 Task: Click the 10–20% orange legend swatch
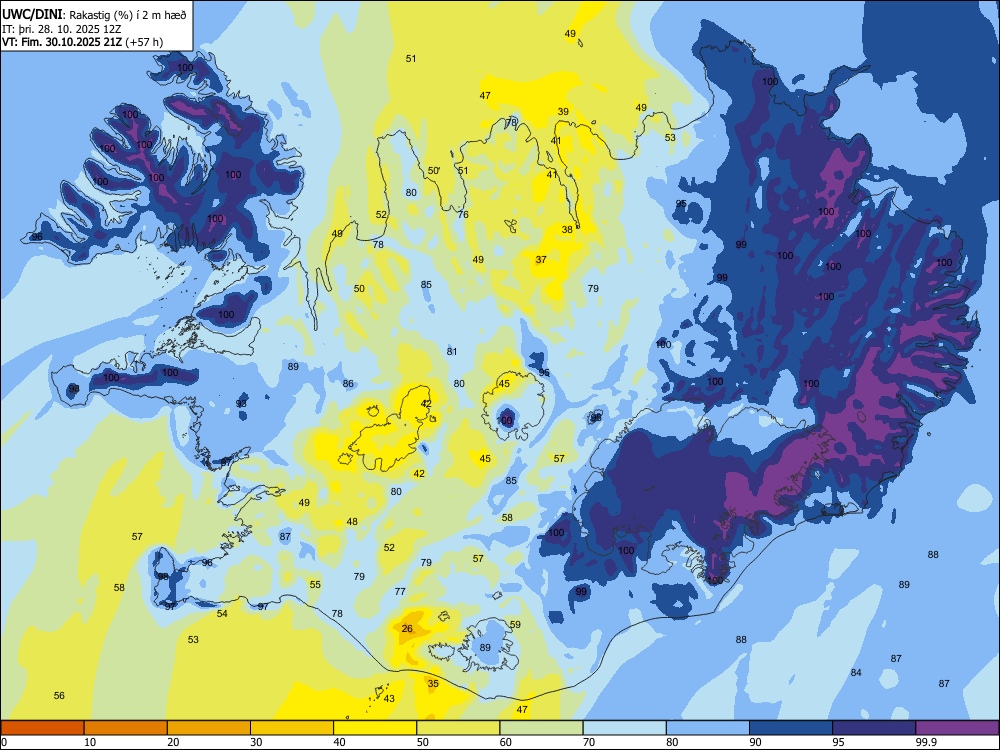[126, 728]
